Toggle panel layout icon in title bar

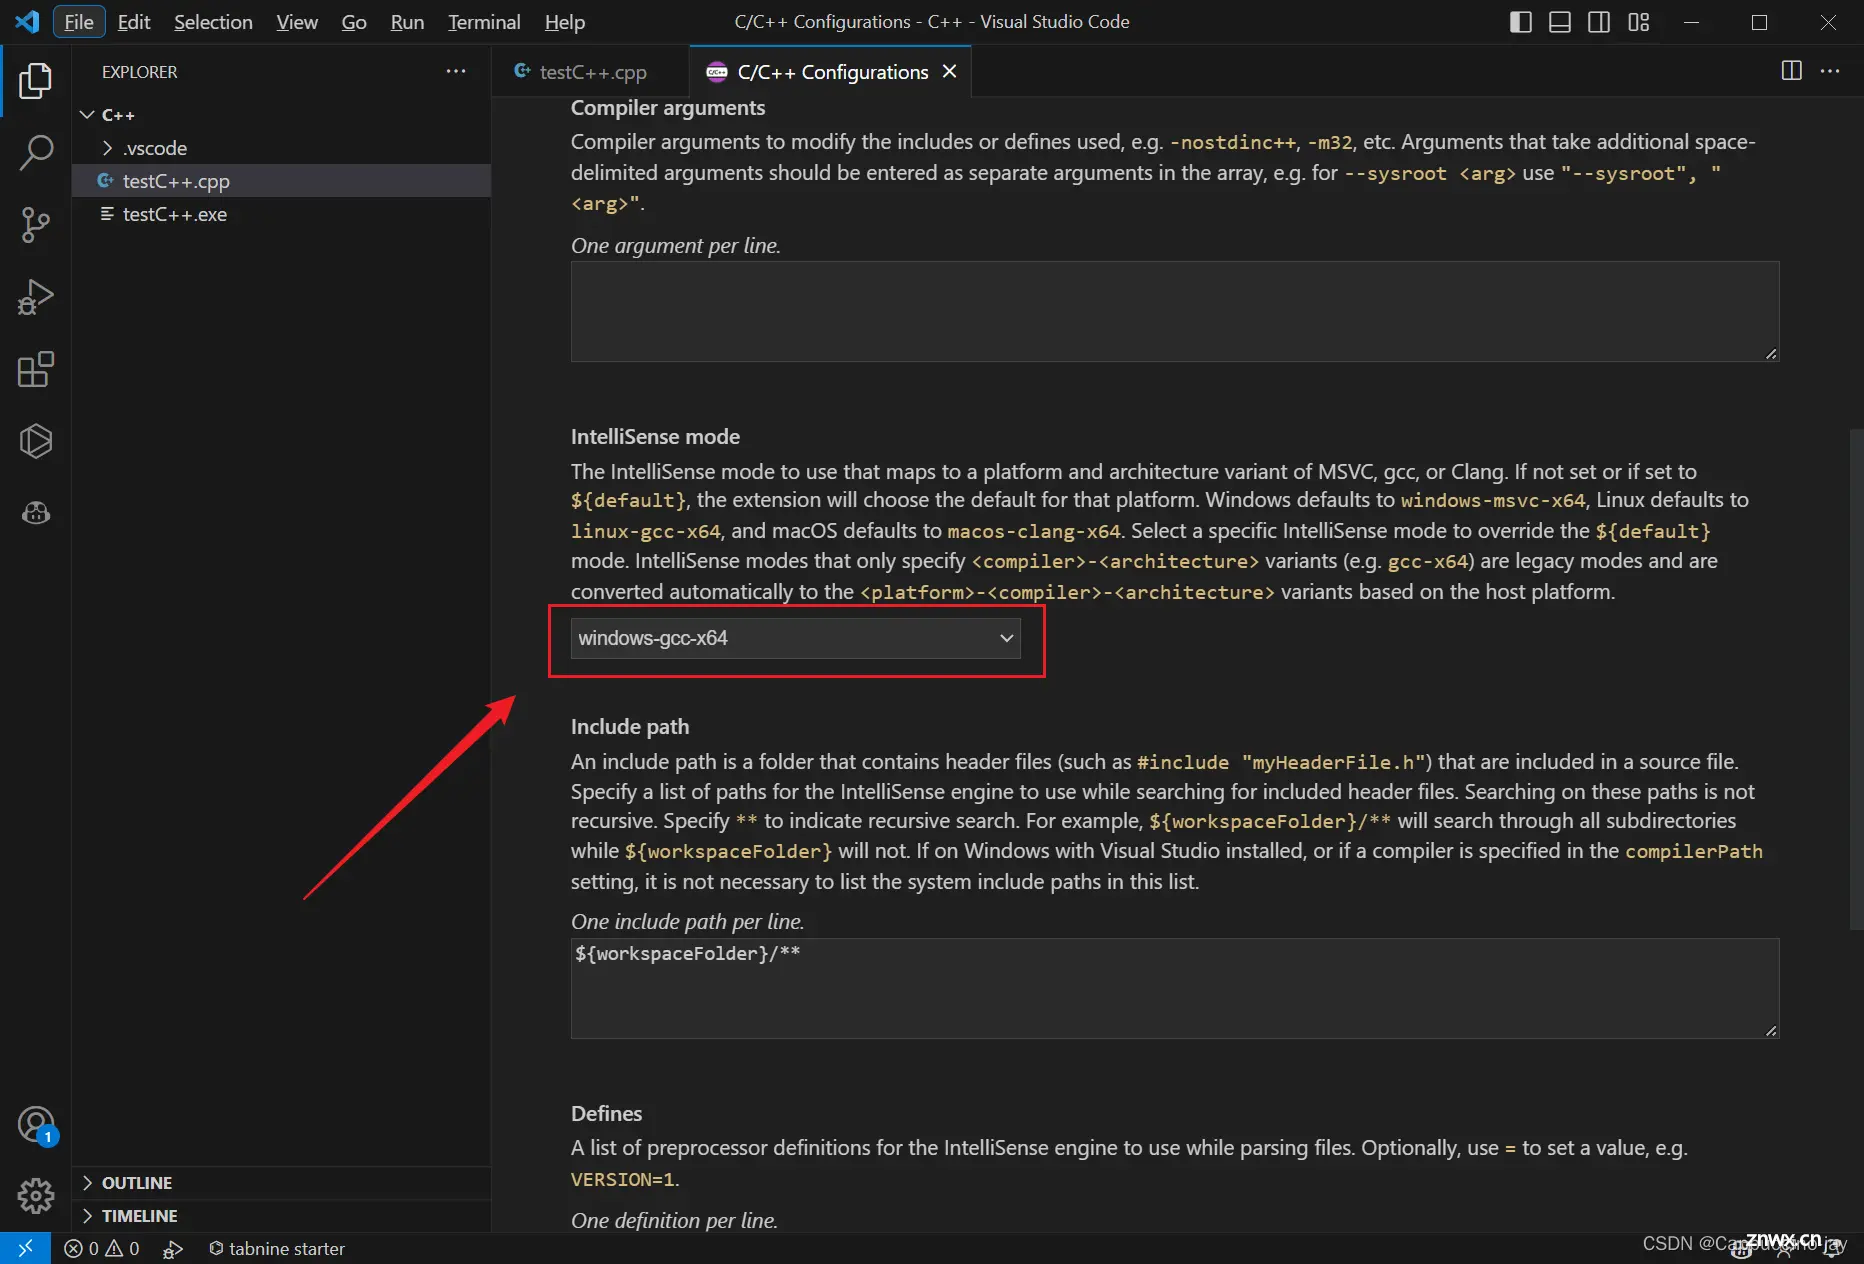coord(1560,22)
